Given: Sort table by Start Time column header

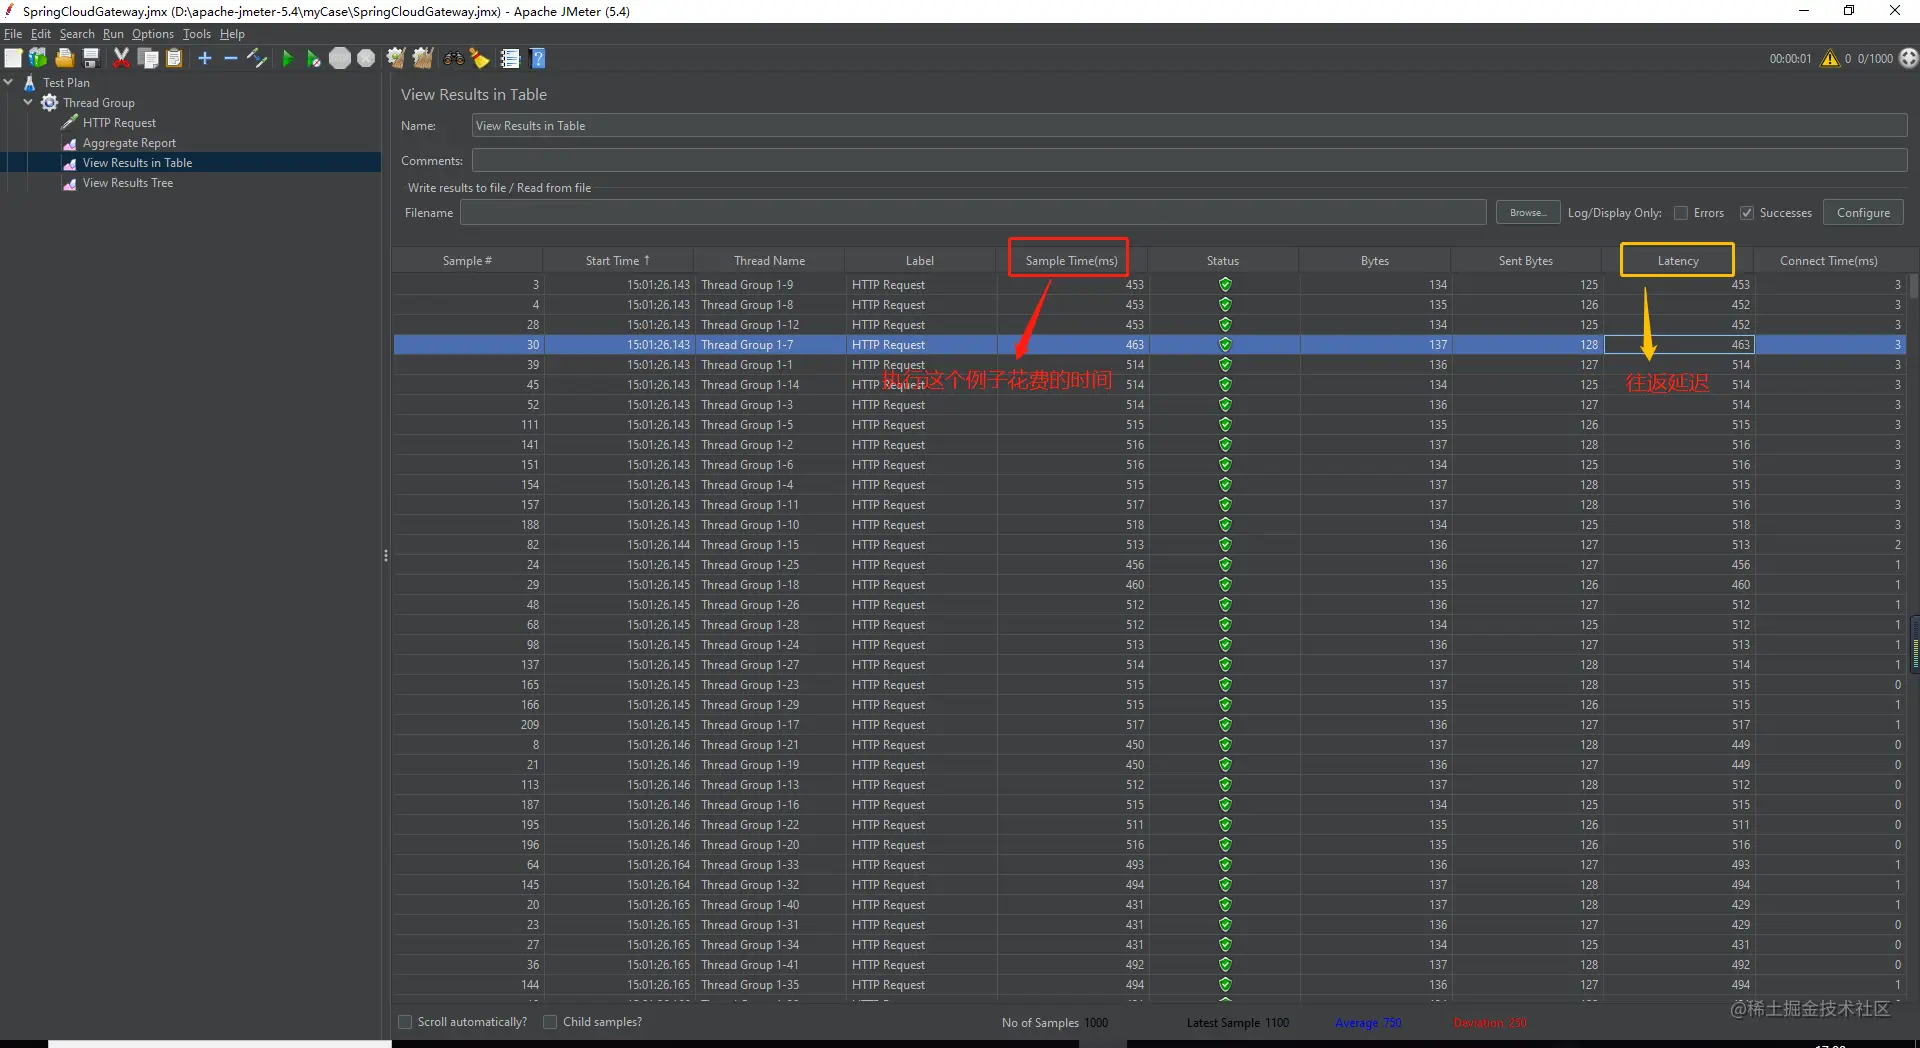Looking at the screenshot, I should [617, 261].
